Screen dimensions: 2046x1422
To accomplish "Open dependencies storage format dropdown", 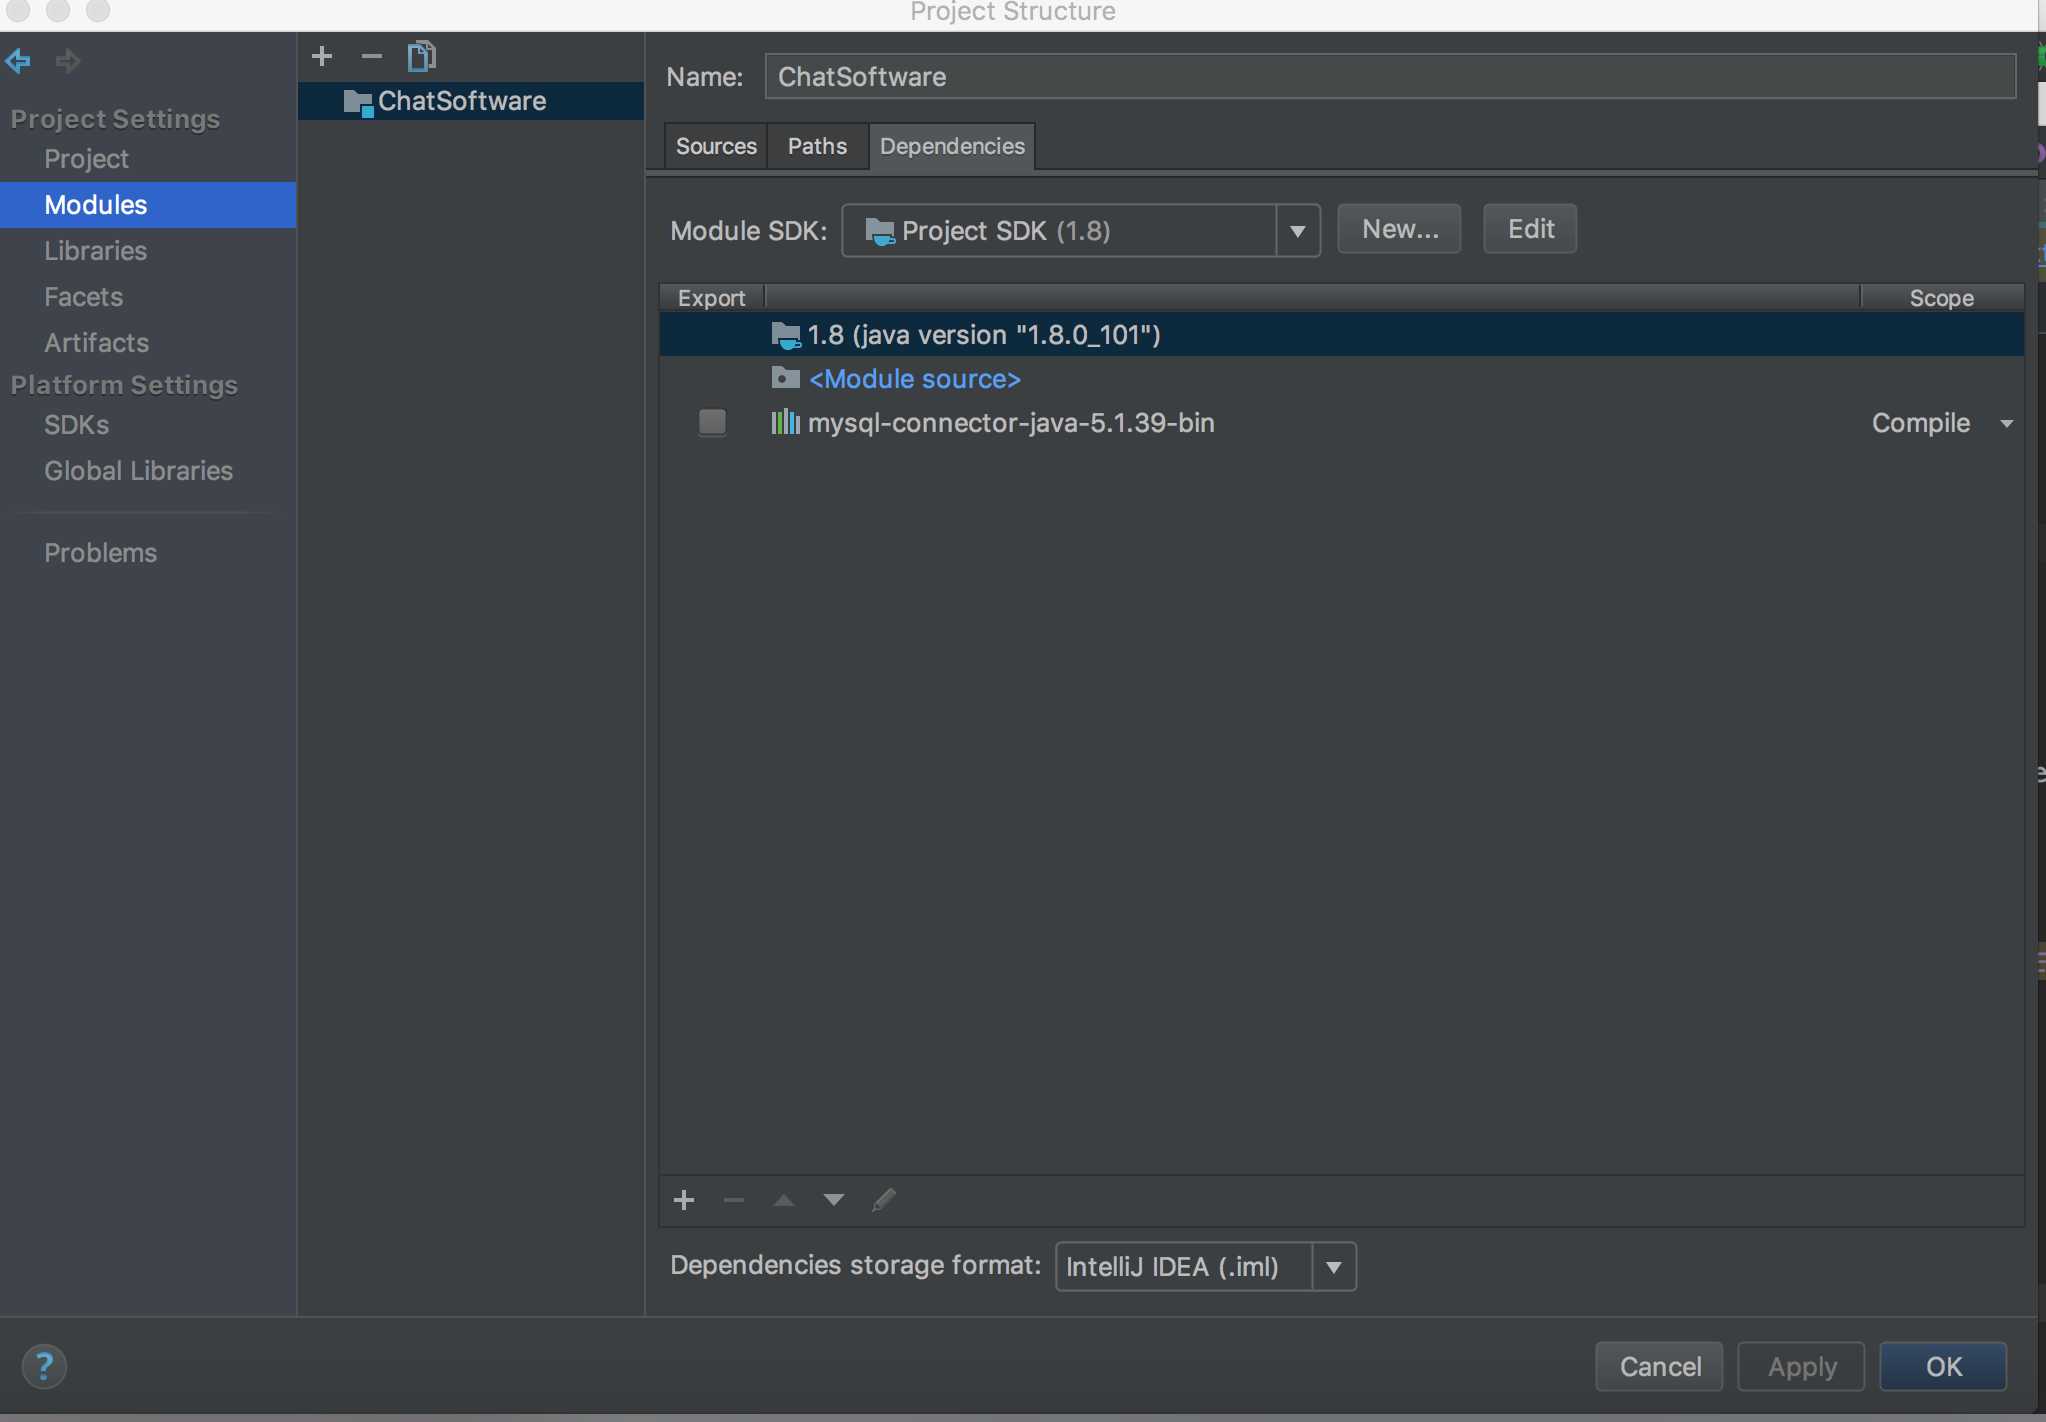I will coord(1333,1267).
